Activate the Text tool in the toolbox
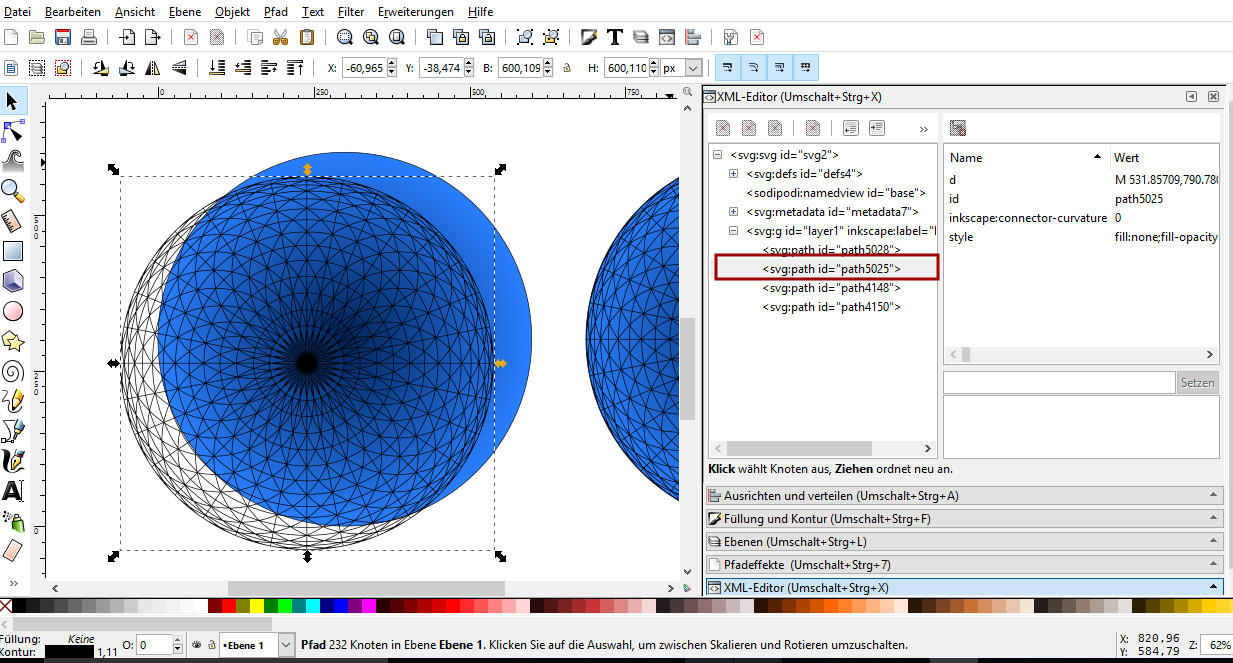Viewport: 1233px width, 663px height. click(x=13, y=491)
